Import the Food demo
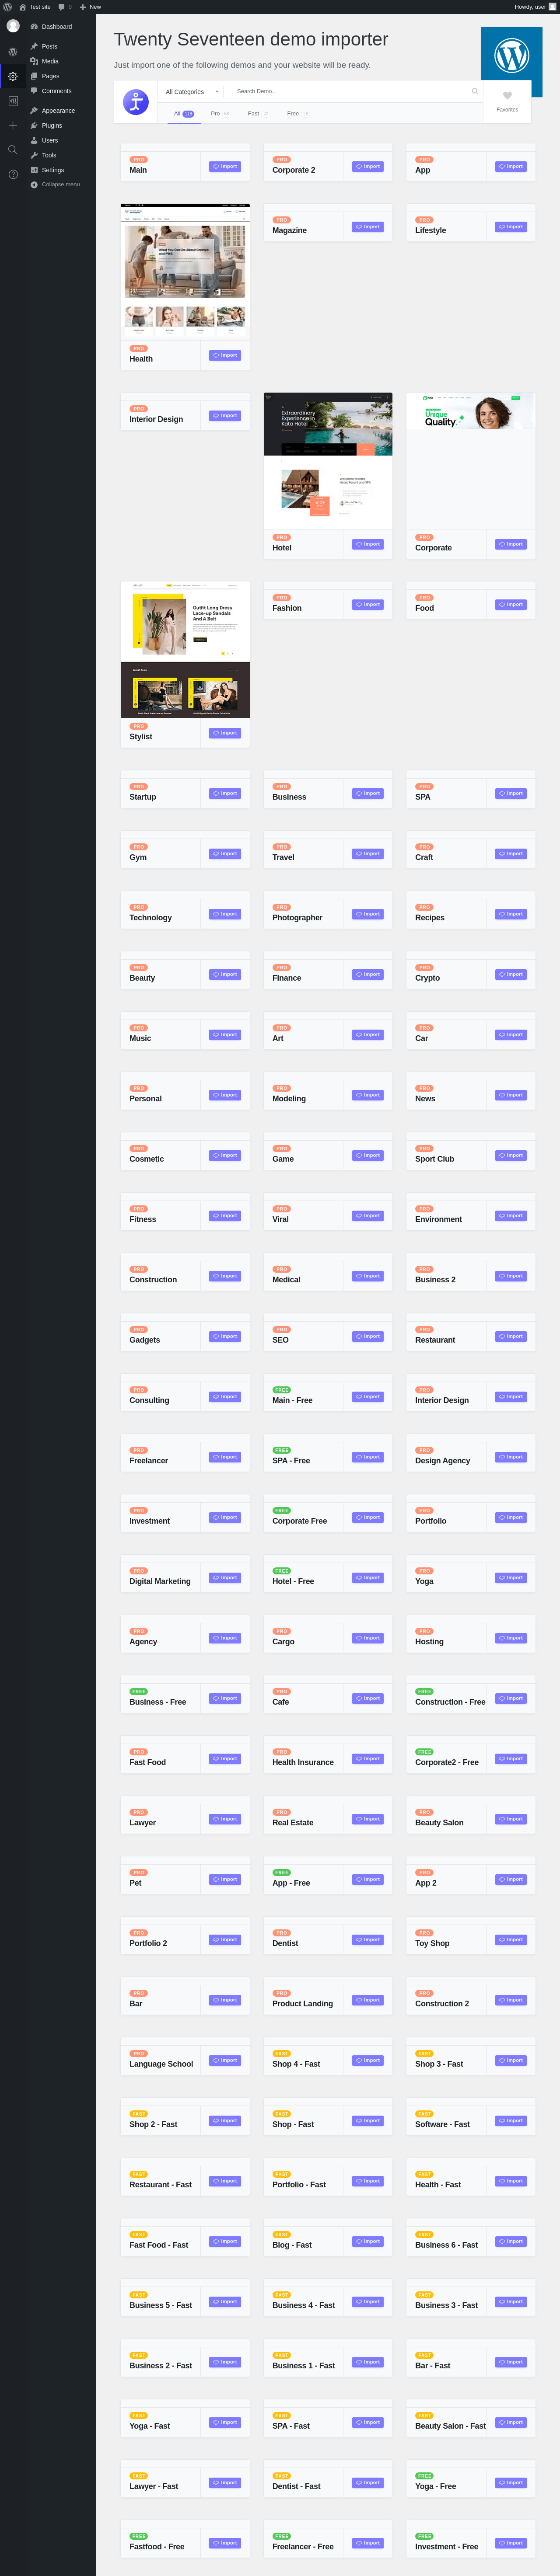The height and width of the screenshot is (2576, 560). tap(511, 604)
